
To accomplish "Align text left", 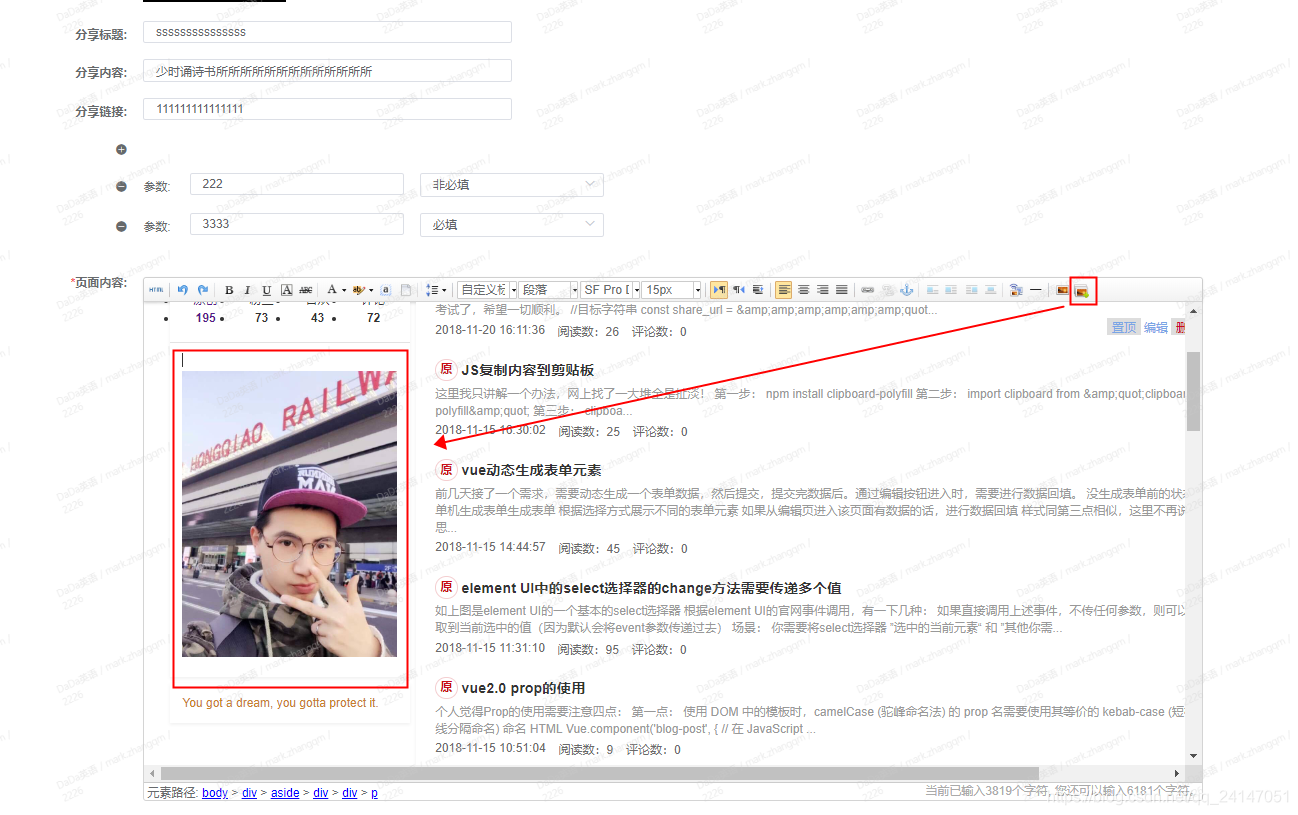I will [x=783, y=290].
